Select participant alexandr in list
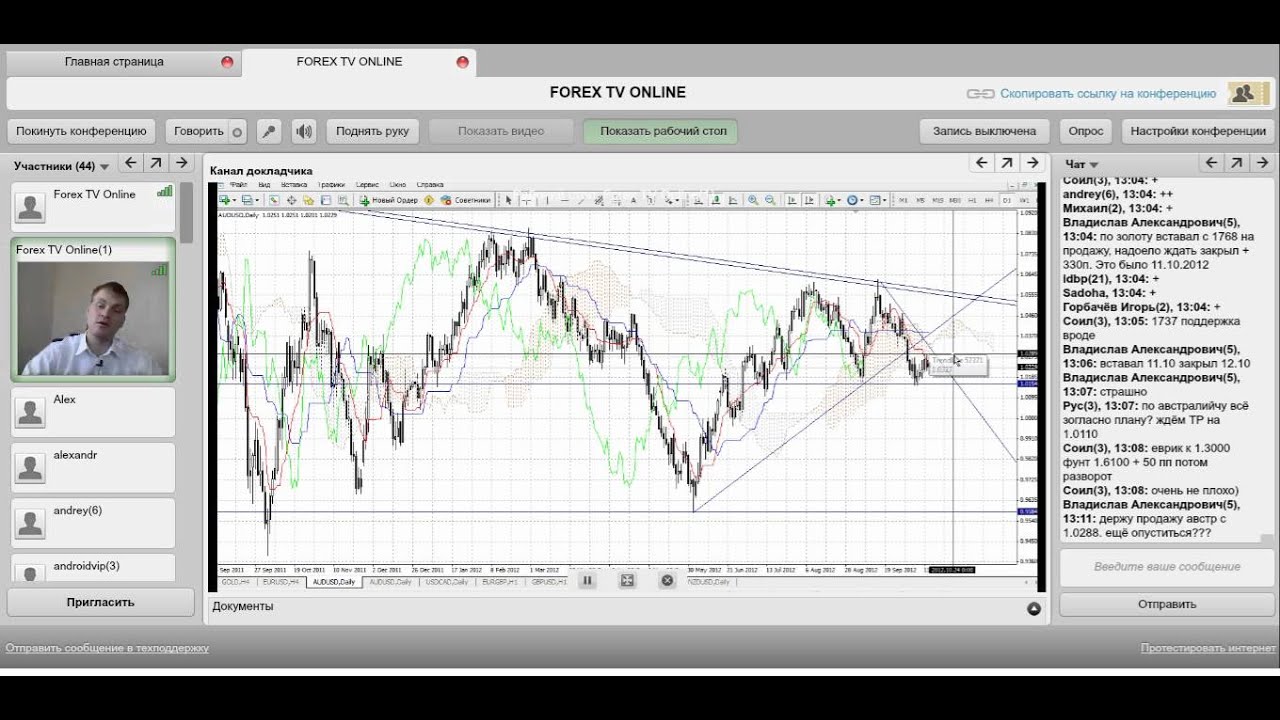 pyautogui.click(x=93, y=467)
